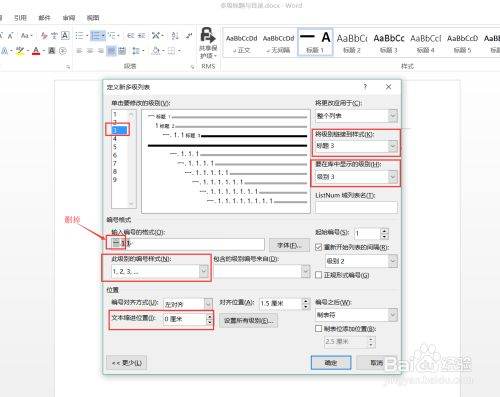The width and height of the screenshot is (500, 397).
Task: Click the Aa change case icon
Action: coord(26,35)
